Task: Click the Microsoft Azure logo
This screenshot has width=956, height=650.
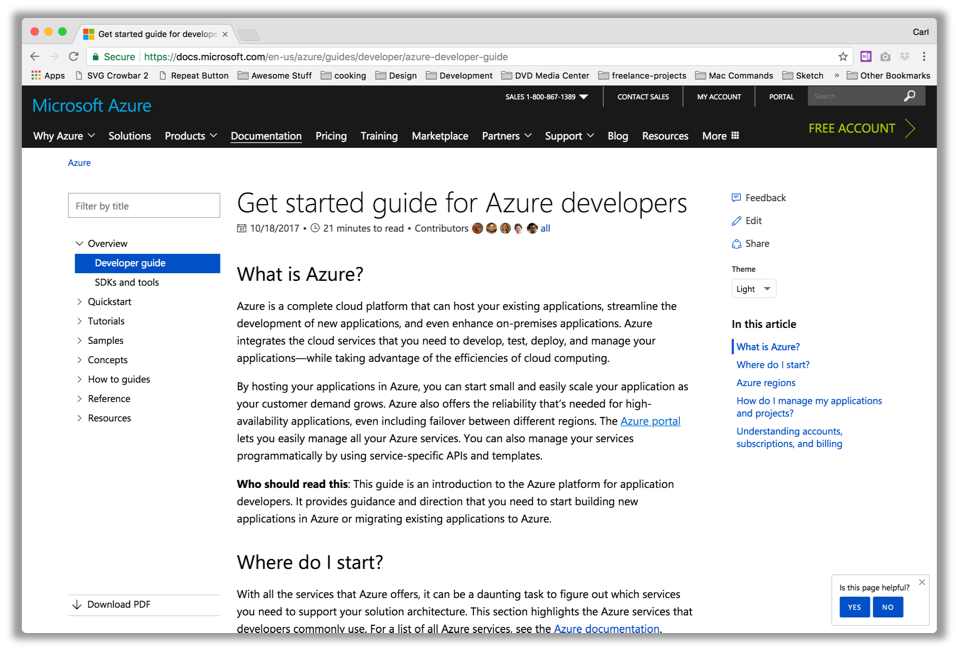Action: click(91, 105)
